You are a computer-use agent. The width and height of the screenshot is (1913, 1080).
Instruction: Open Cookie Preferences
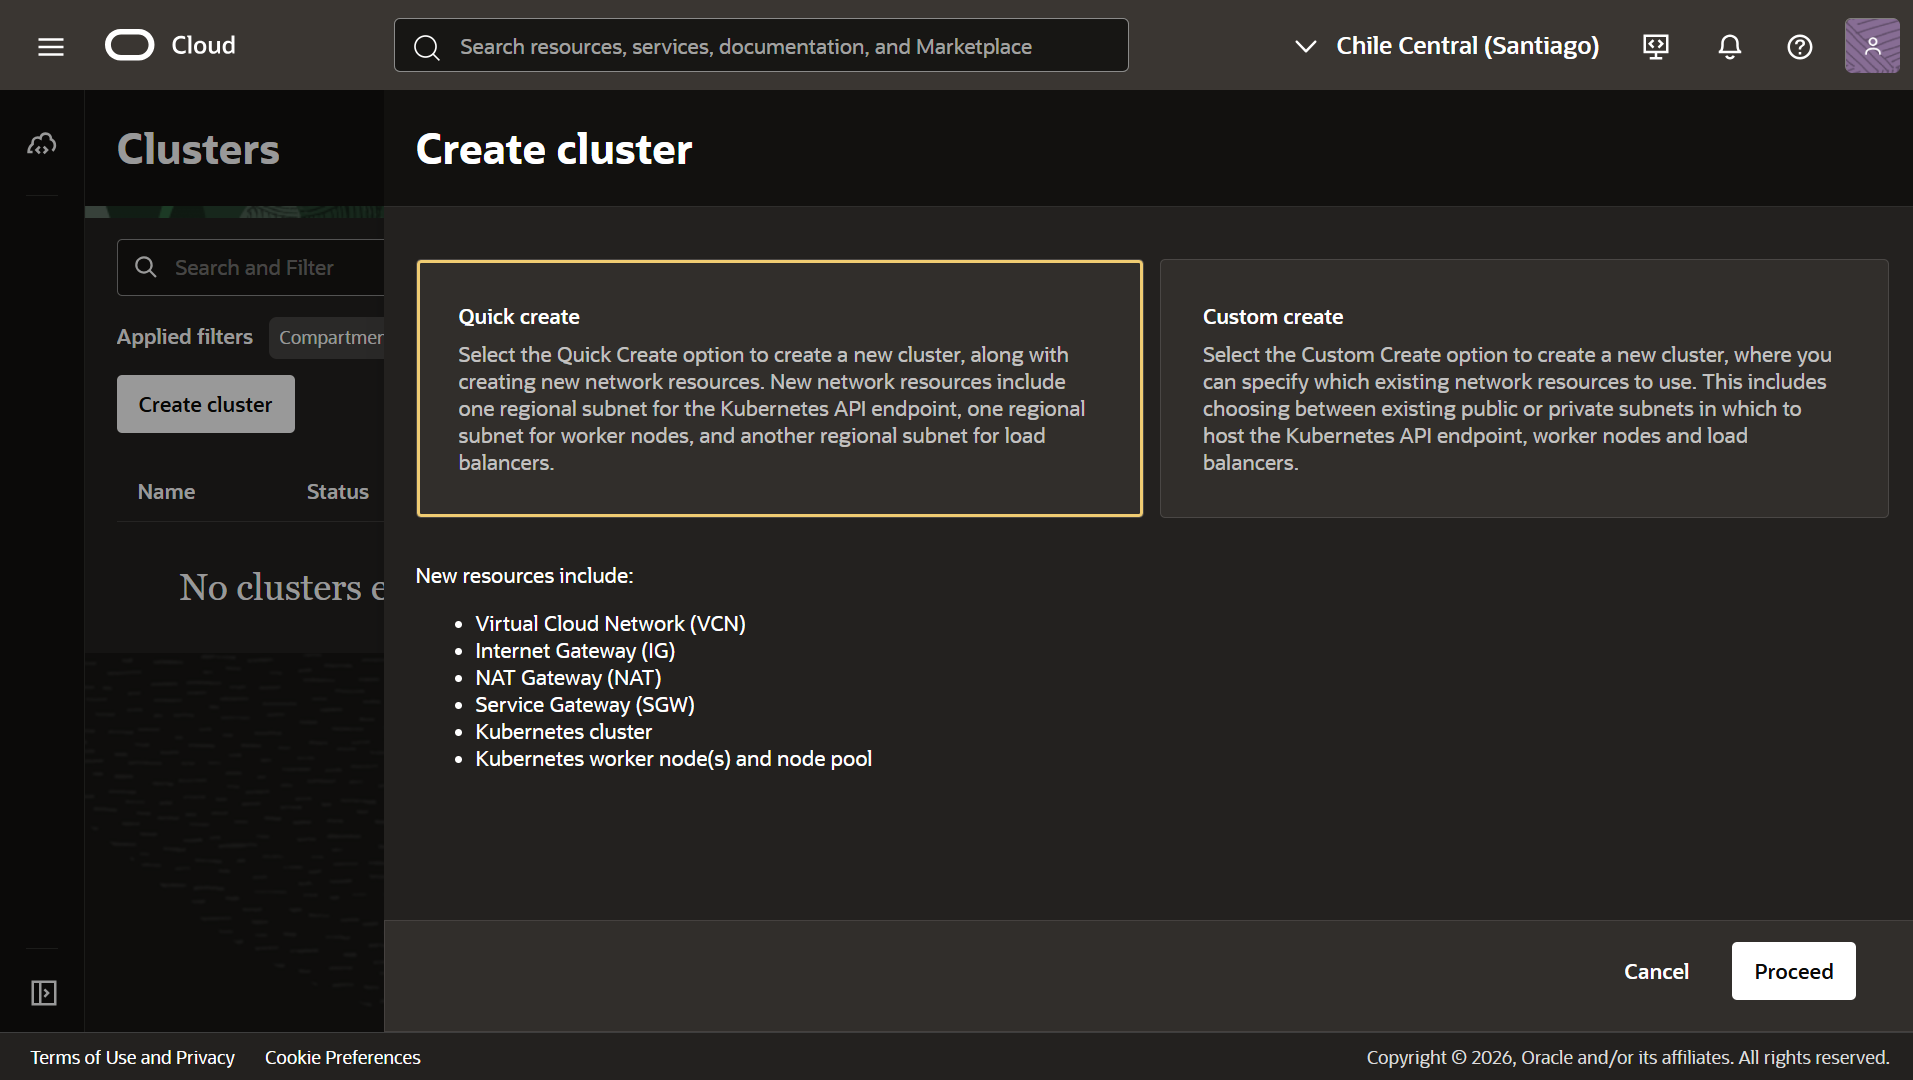[x=342, y=1057]
